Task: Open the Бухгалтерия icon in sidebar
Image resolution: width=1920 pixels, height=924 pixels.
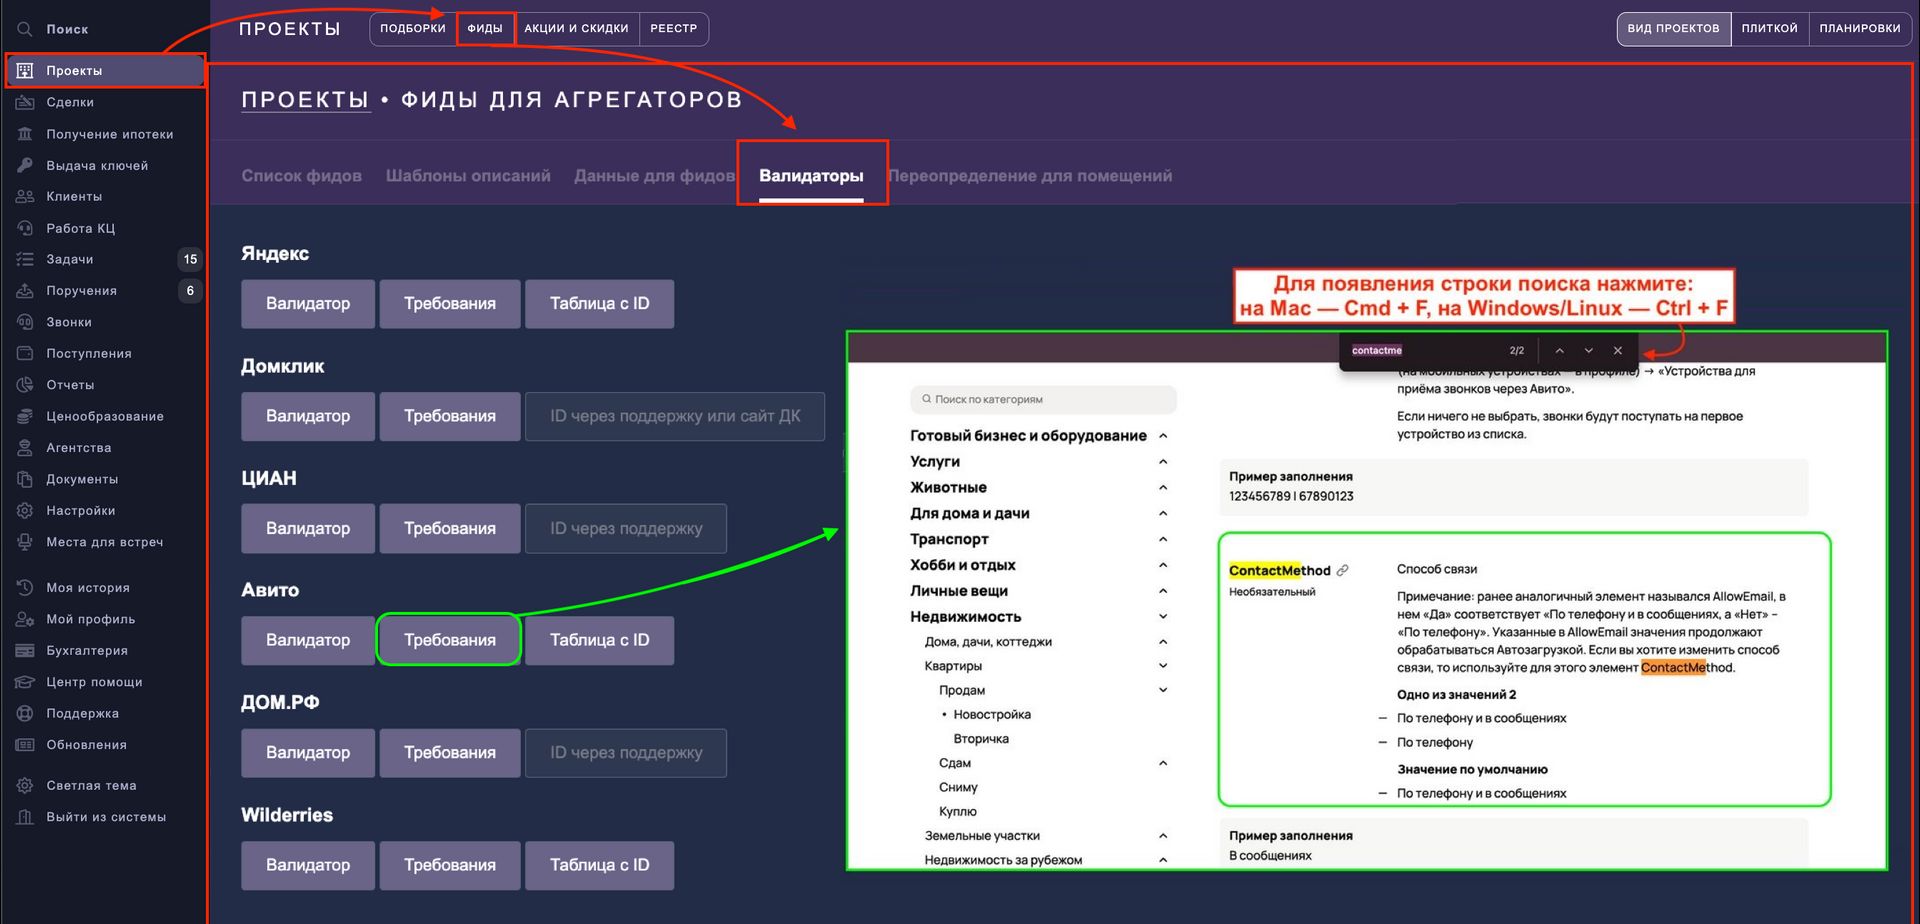Action: click(25, 650)
